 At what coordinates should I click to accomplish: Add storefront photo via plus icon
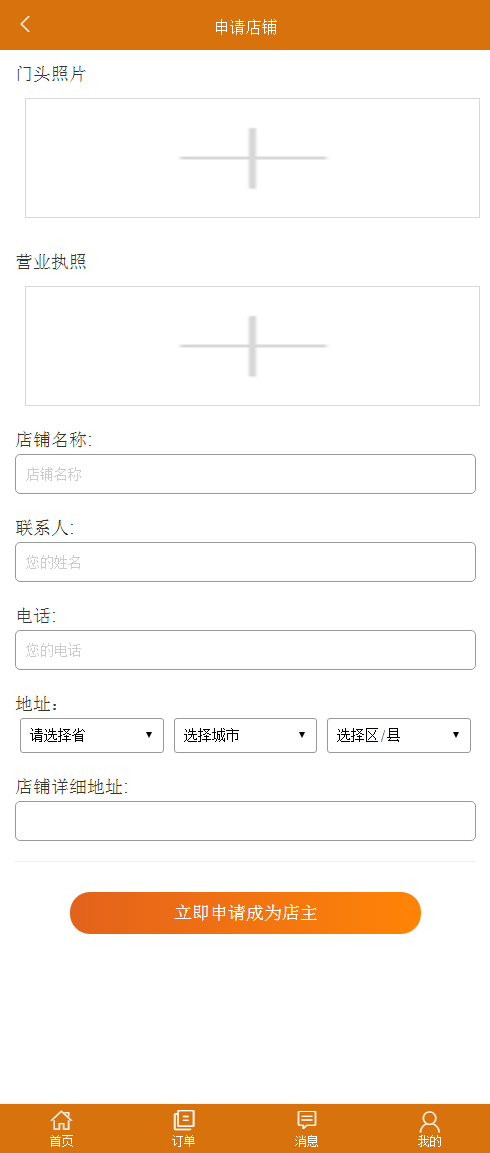(252, 158)
